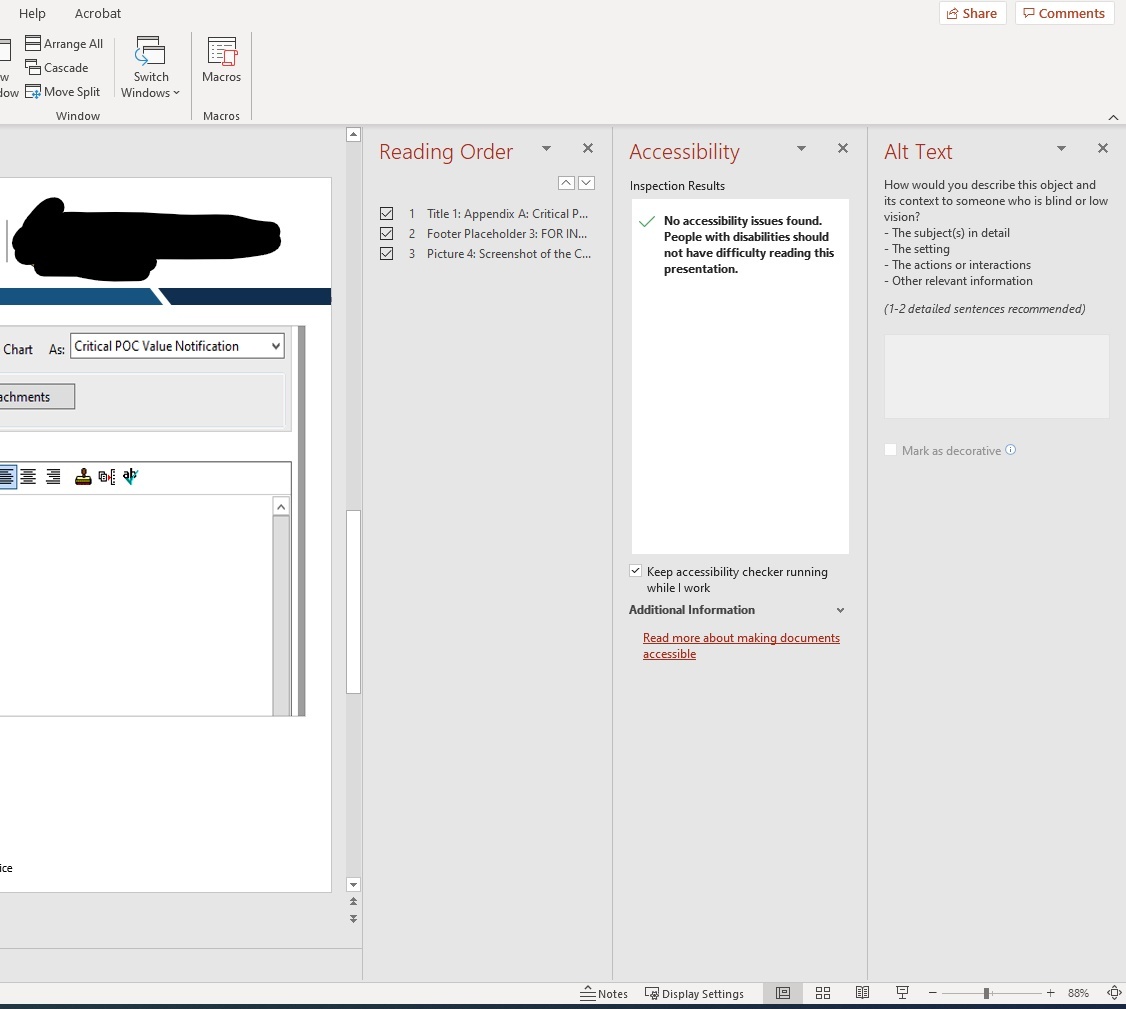Go to next slide double-arrow
The image size is (1126, 1009).
point(353,919)
